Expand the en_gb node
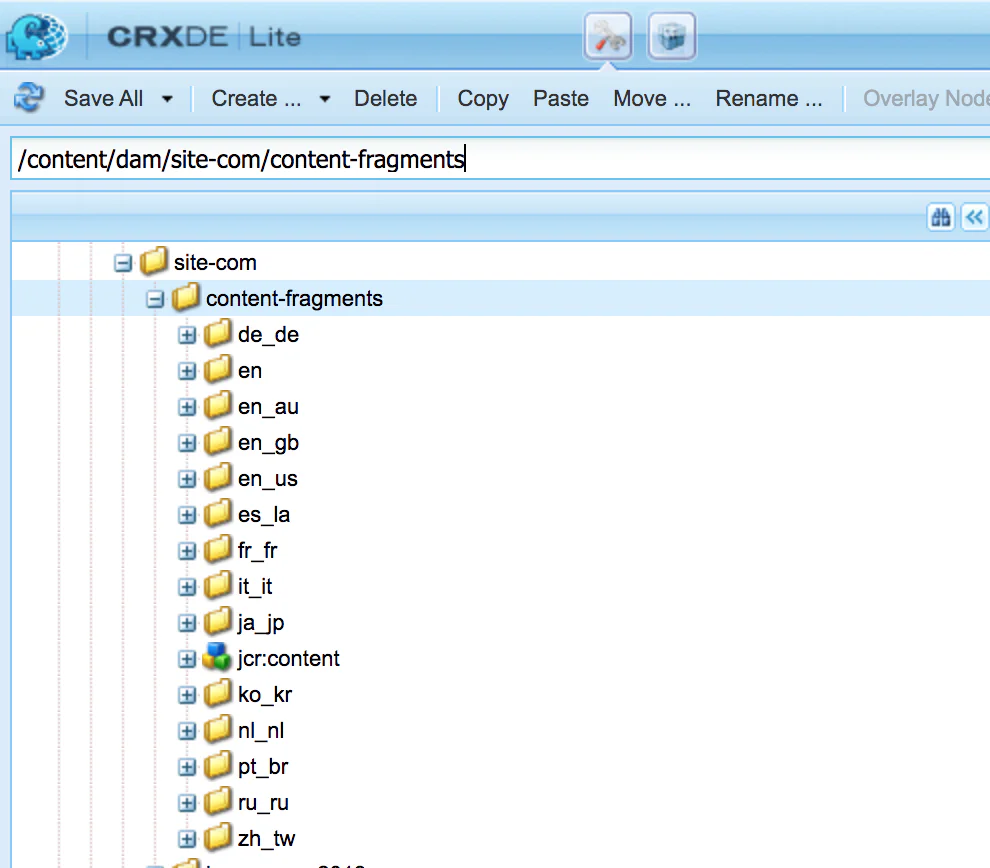 tap(187, 443)
